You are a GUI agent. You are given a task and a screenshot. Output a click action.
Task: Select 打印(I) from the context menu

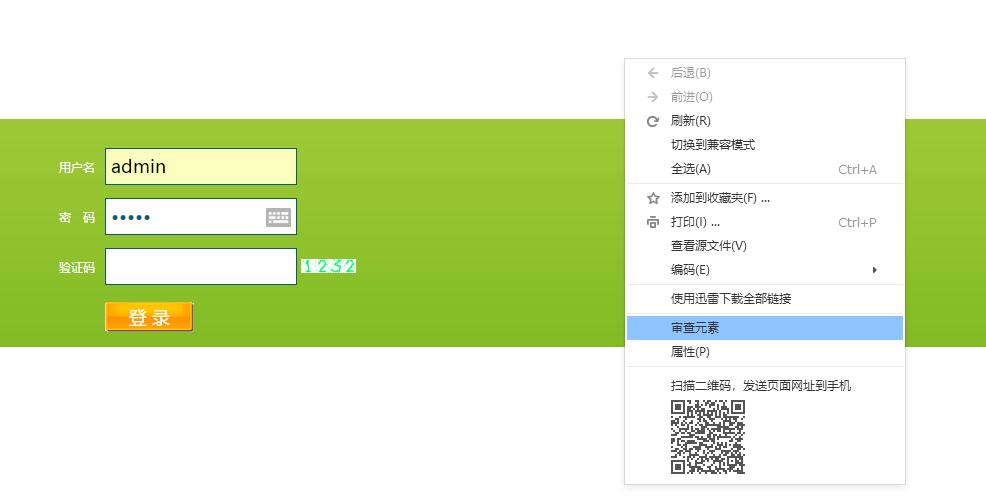pyautogui.click(x=695, y=222)
